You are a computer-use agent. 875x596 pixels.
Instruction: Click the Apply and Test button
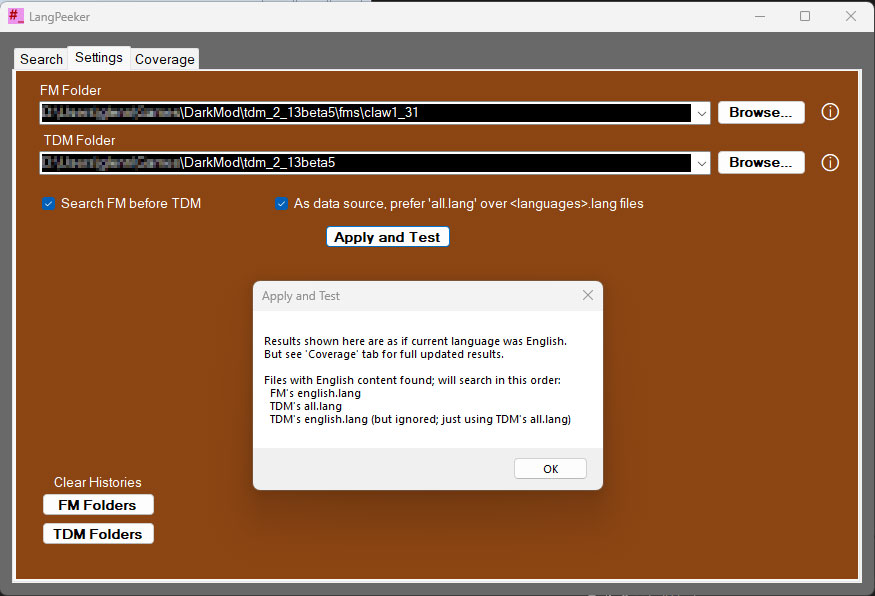click(x=387, y=237)
